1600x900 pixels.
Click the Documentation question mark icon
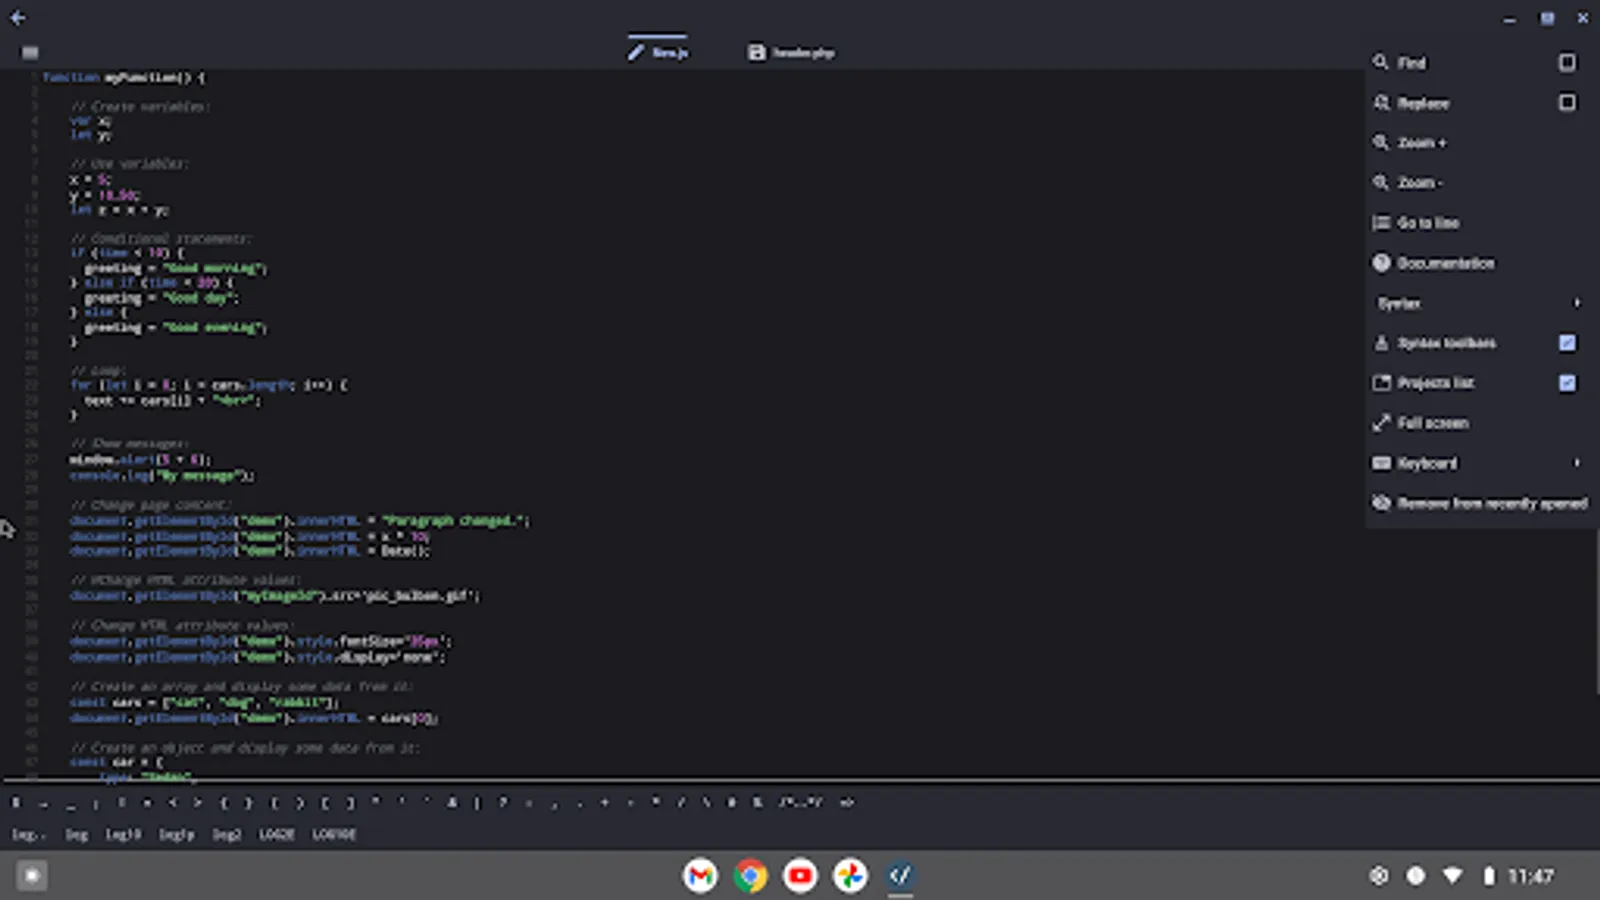coord(1382,262)
